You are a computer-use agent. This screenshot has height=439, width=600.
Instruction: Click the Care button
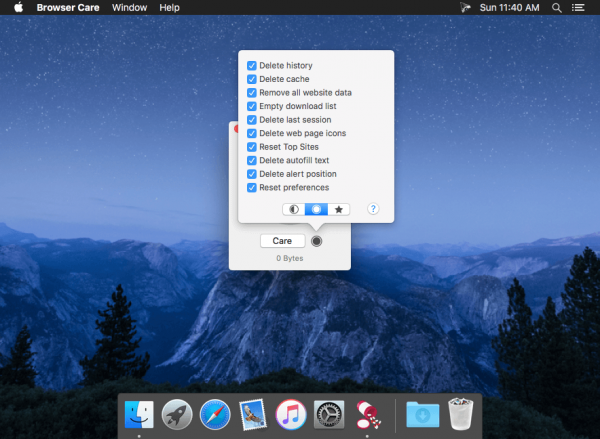coord(282,241)
